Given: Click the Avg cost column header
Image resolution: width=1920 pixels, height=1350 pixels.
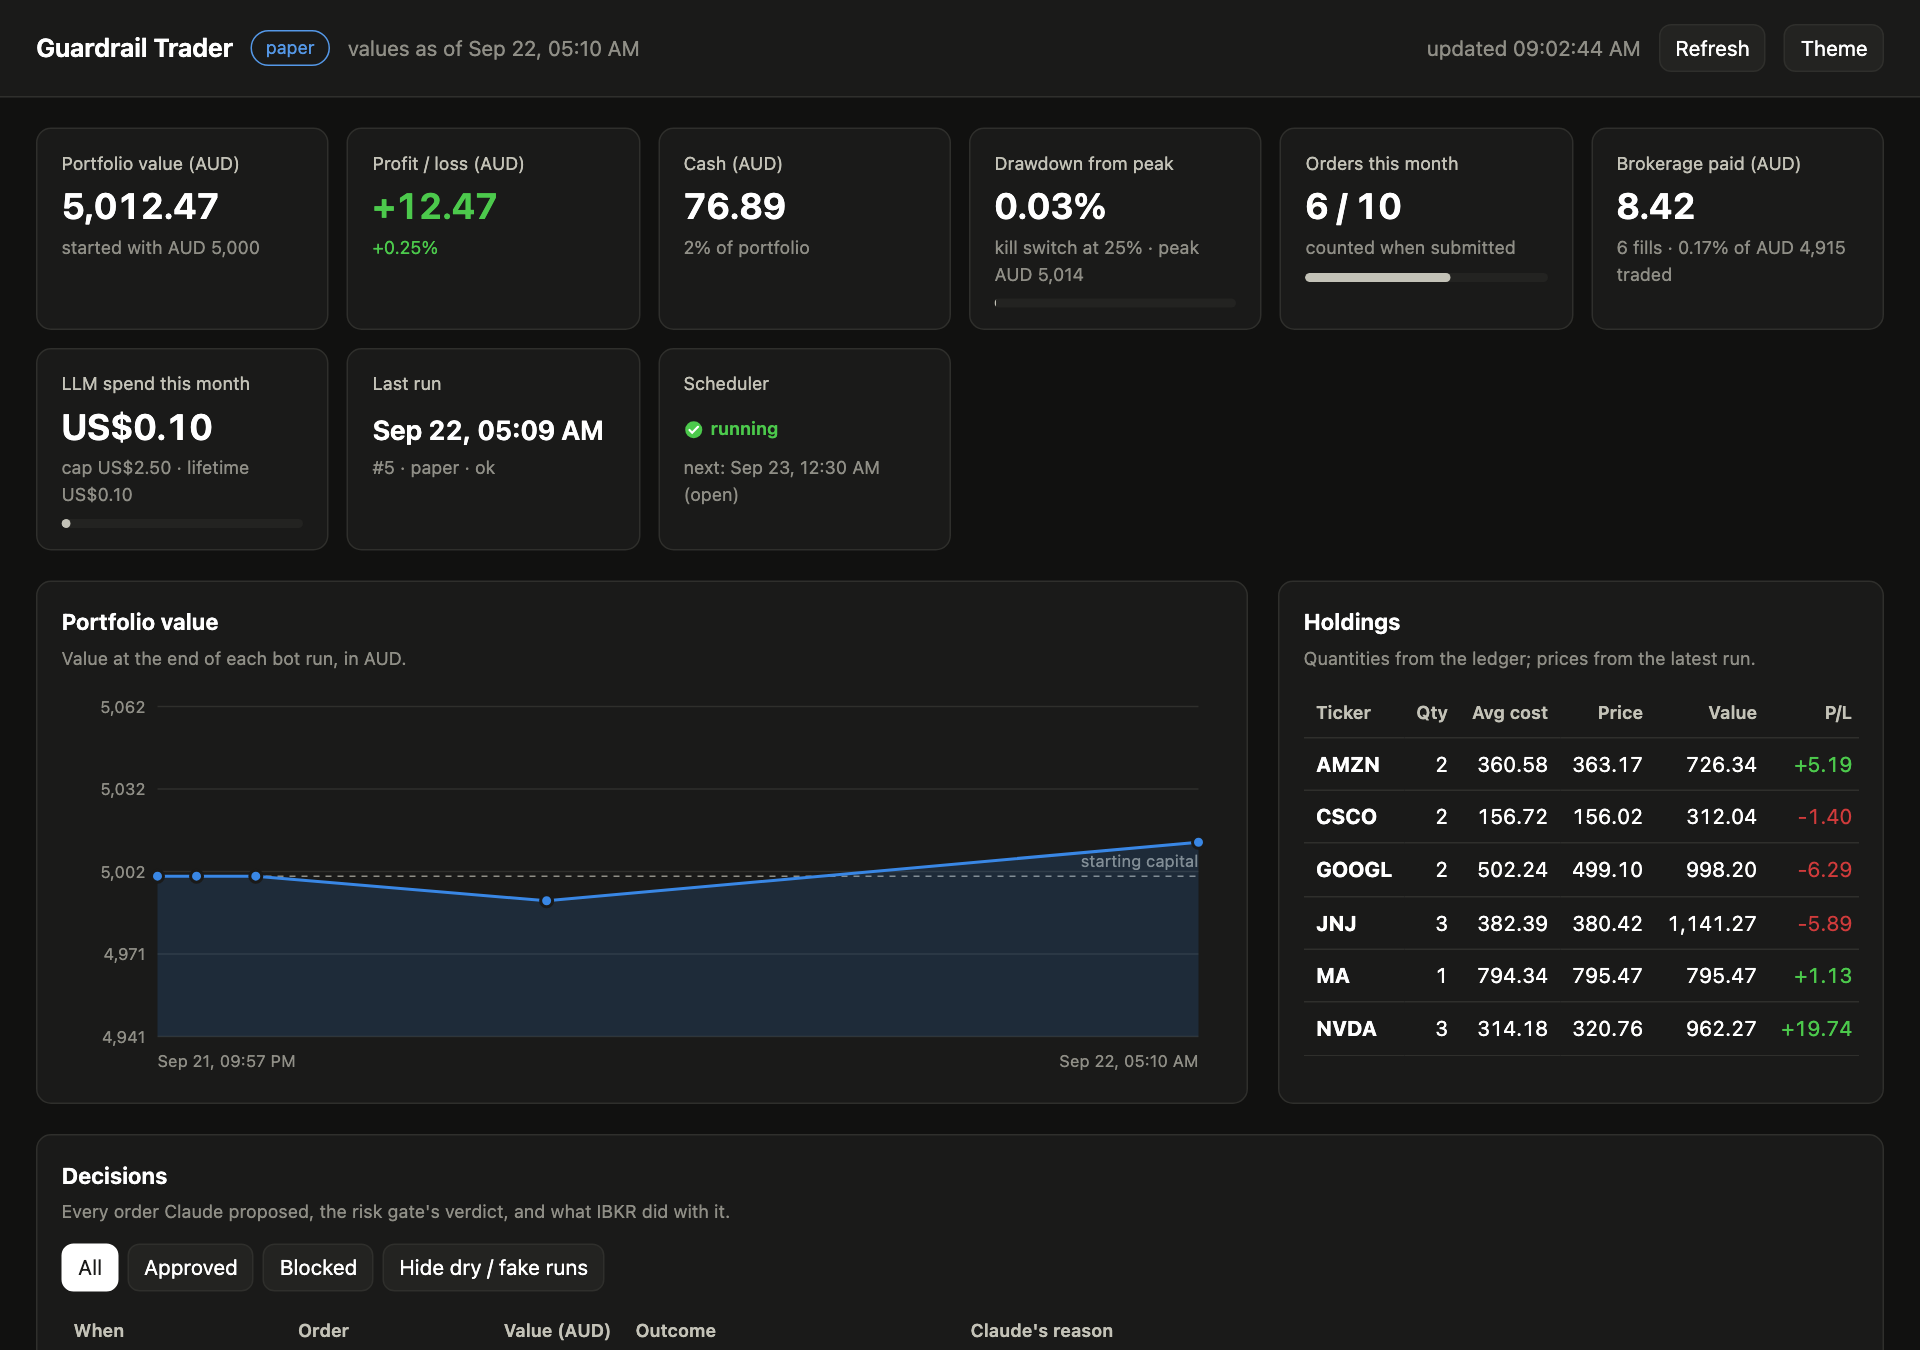Looking at the screenshot, I should point(1510,713).
